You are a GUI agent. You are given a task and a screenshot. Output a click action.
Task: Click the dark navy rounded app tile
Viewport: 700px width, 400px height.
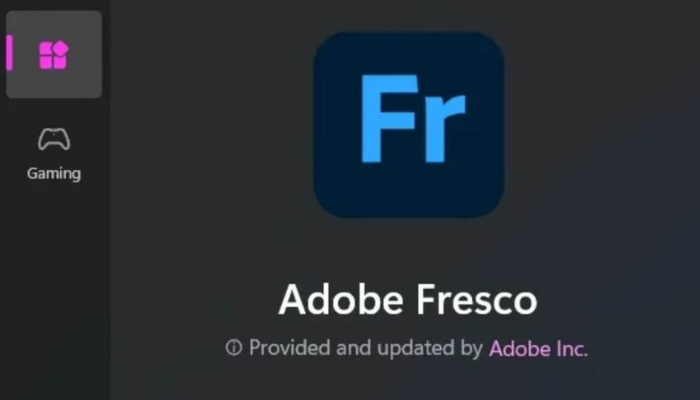point(409,125)
